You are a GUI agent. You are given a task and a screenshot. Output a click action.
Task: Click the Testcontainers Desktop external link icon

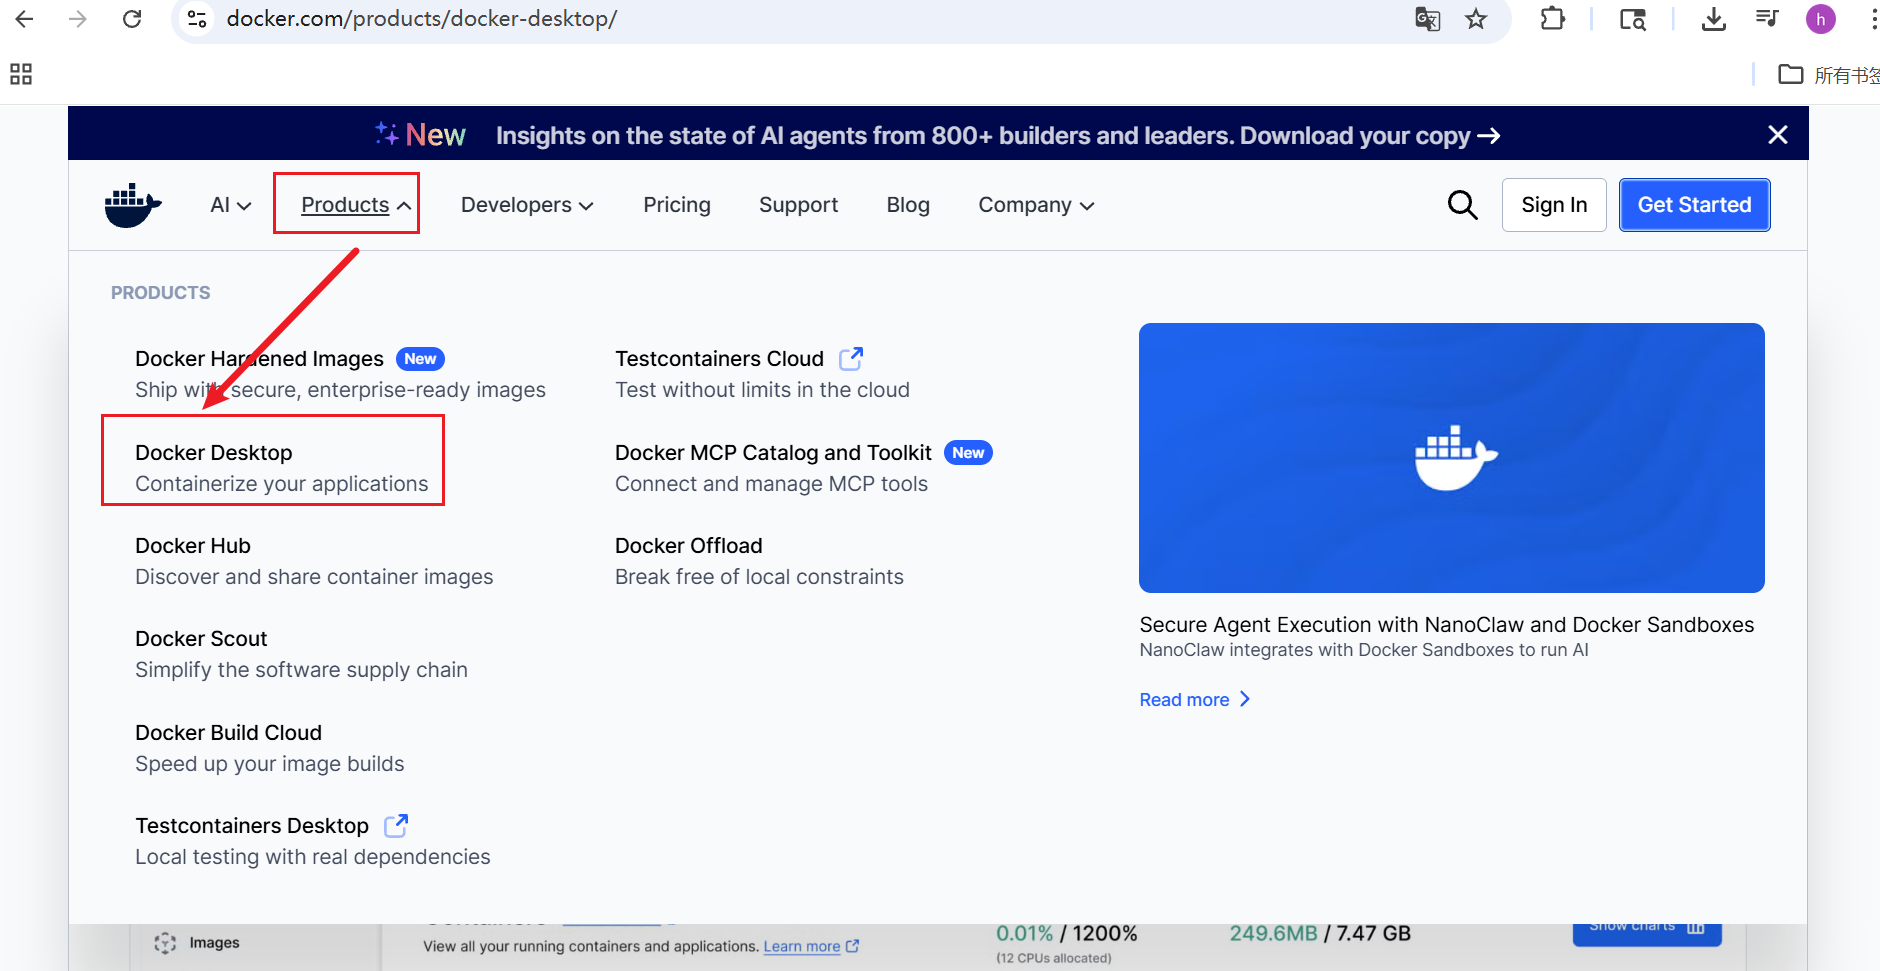[396, 825]
